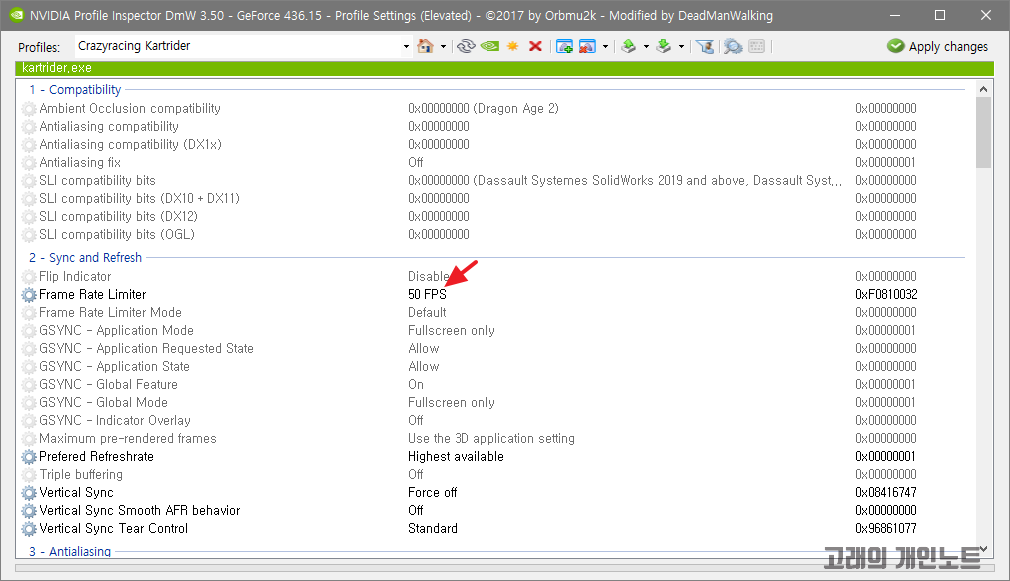This screenshot has width=1010, height=581.
Task: Click the filter user-modified profiles icon
Action: tap(705, 46)
